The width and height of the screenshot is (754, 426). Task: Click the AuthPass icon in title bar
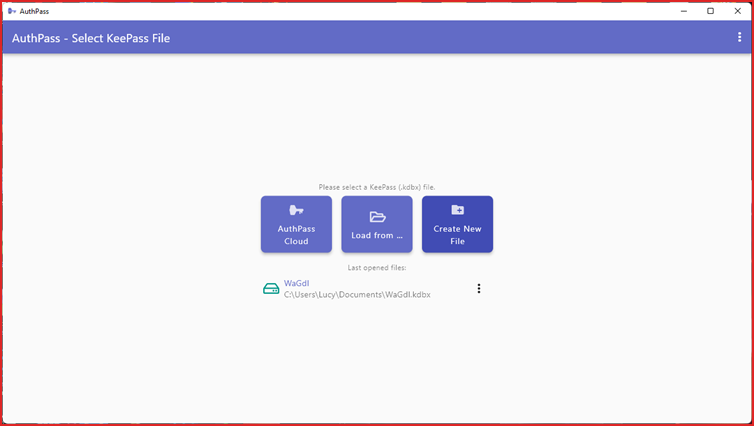(x=12, y=11)
